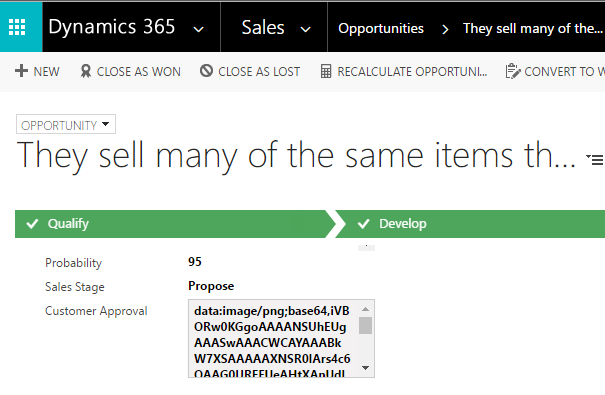Click inside the Customer Approval text box
Screen dimensions: 605x395
[273, 338]
